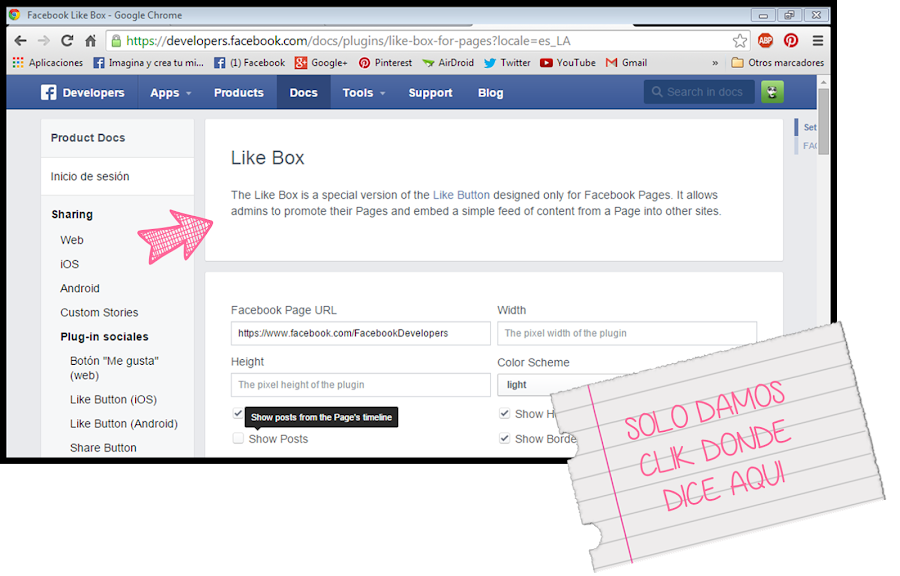Viewport: 900px width, 576px height.
Task: Go back with the browser back arrow
Action: click(x=21, y=41)
